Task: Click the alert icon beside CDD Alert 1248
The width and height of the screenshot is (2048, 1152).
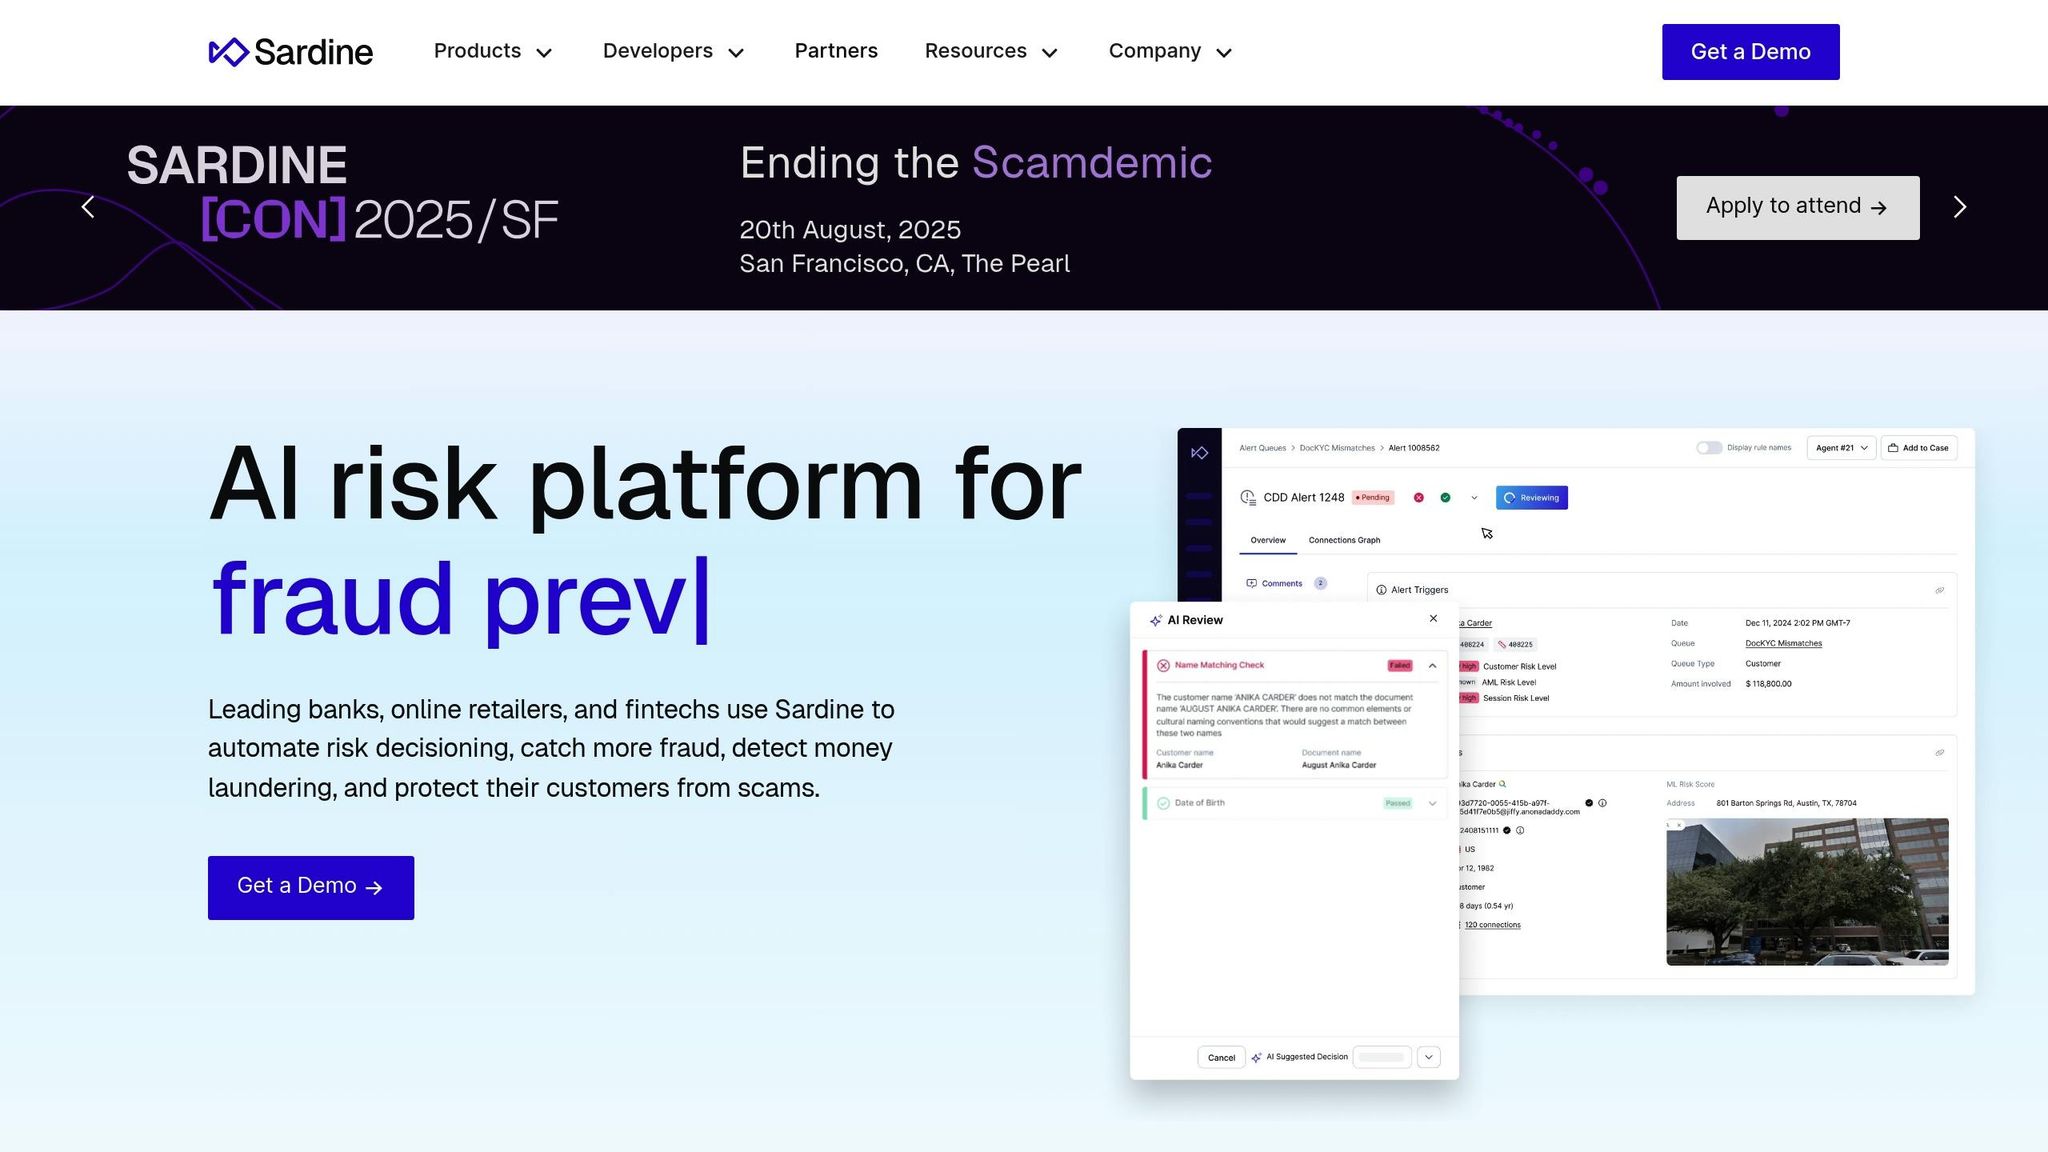Action: 1247,497
